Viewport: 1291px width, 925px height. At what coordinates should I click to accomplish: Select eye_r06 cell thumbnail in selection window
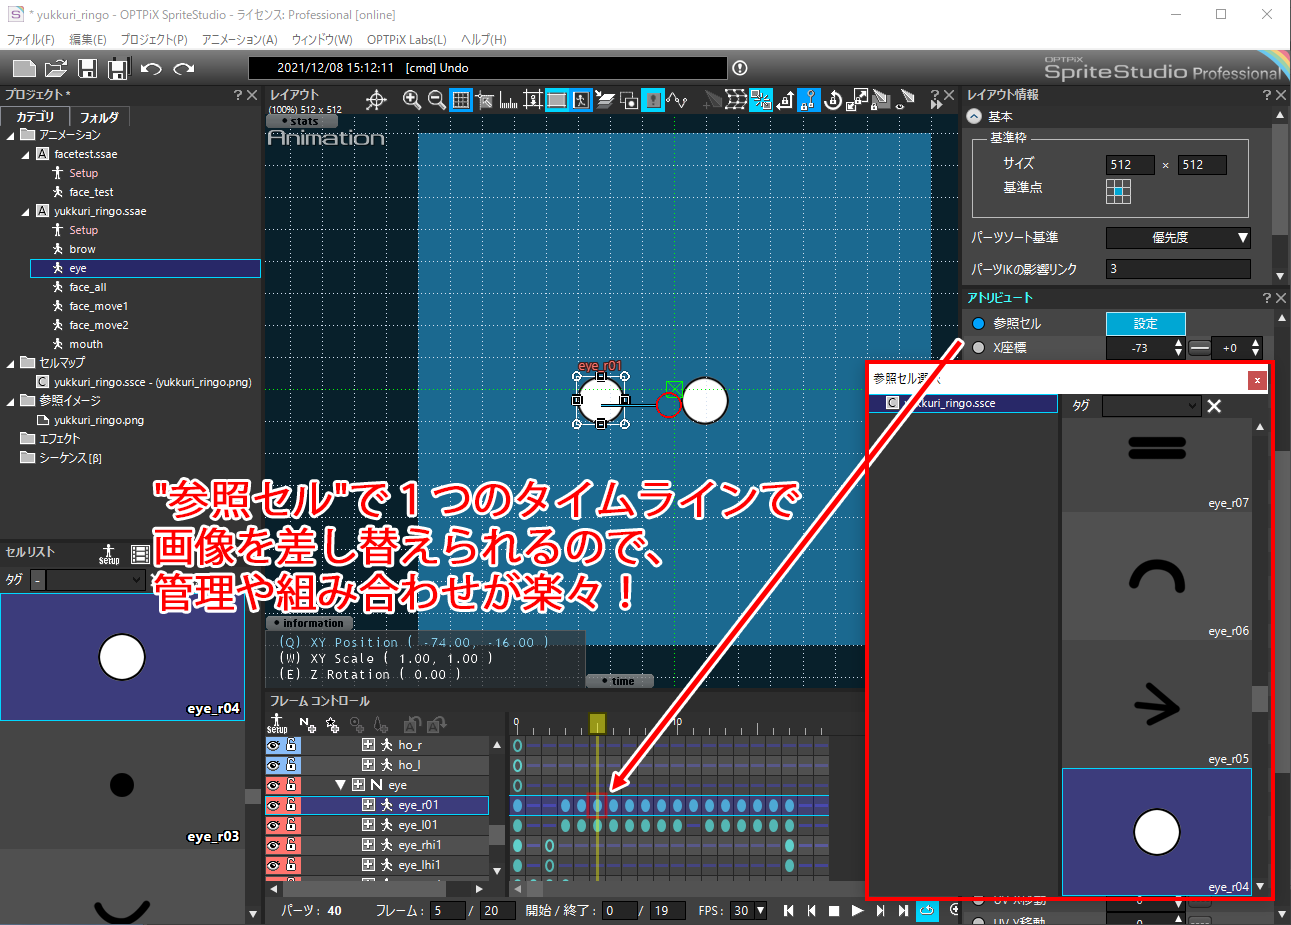(1157, 576)
